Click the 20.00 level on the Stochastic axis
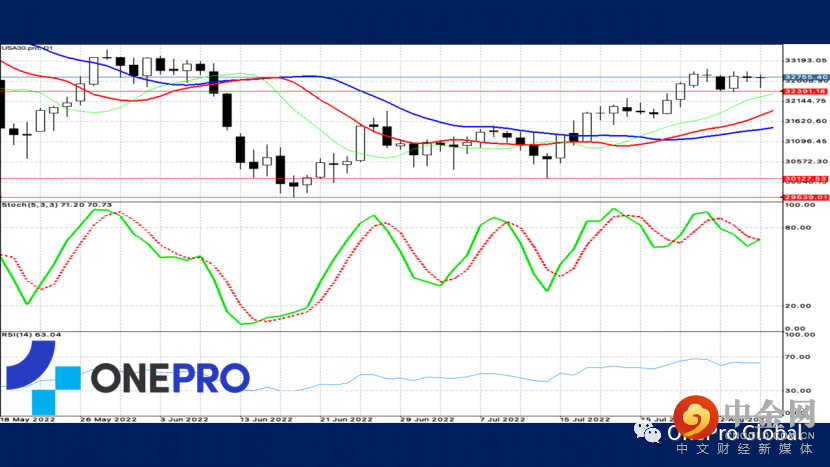 tap(798, 306)
